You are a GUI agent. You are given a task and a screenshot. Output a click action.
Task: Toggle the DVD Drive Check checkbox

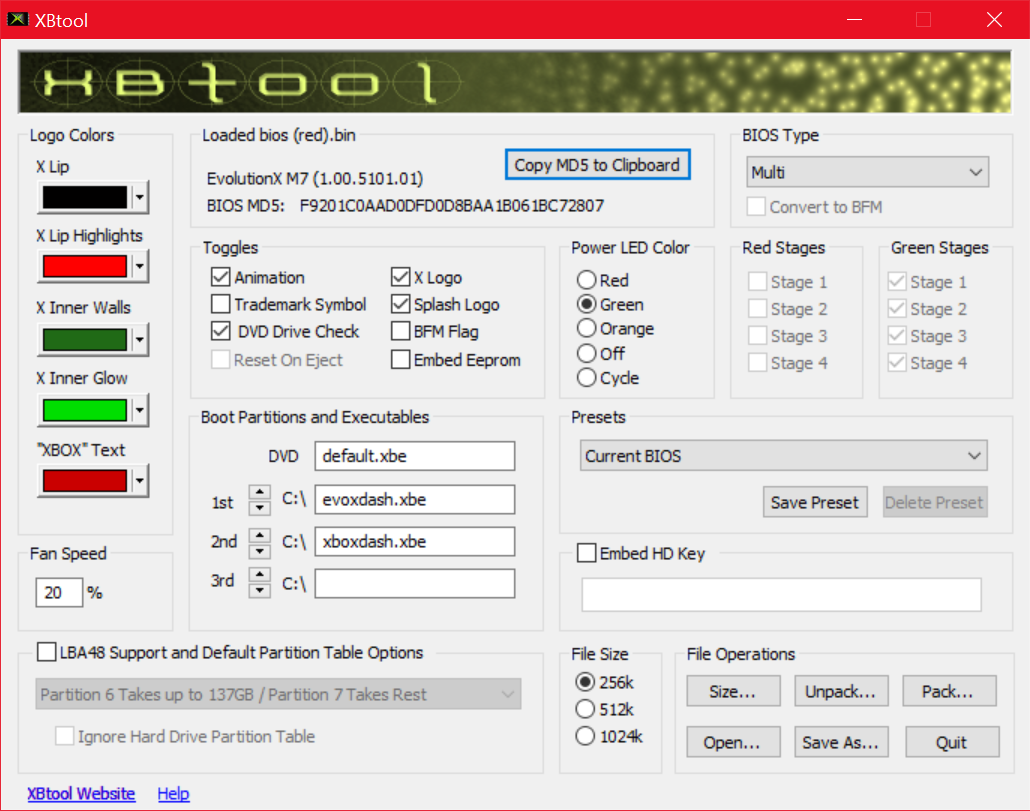221,331
